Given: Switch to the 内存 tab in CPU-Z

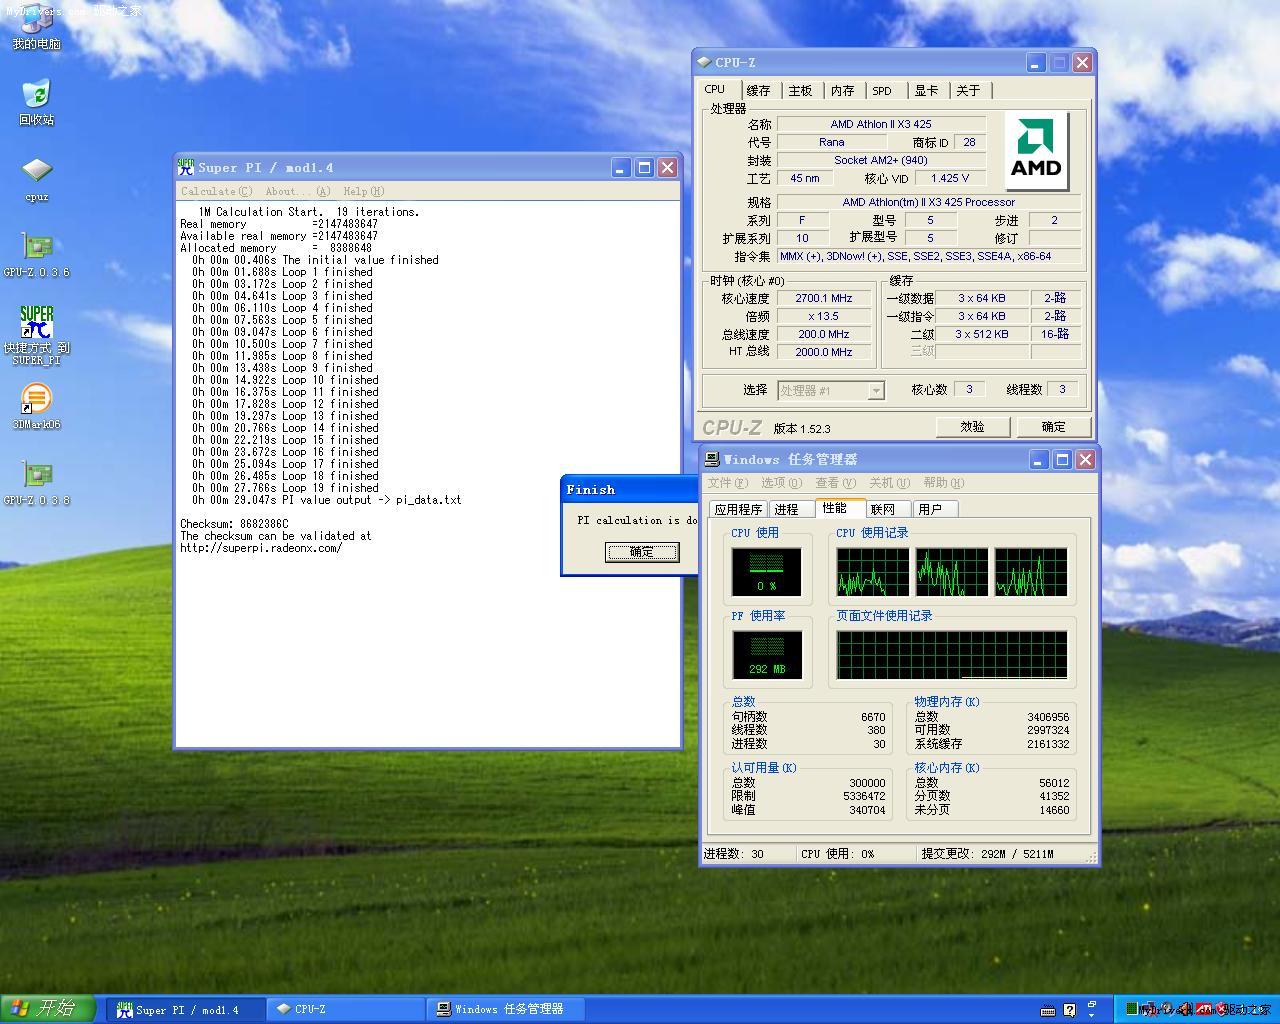Looking at the screenshot, I should tap(842, 91).
